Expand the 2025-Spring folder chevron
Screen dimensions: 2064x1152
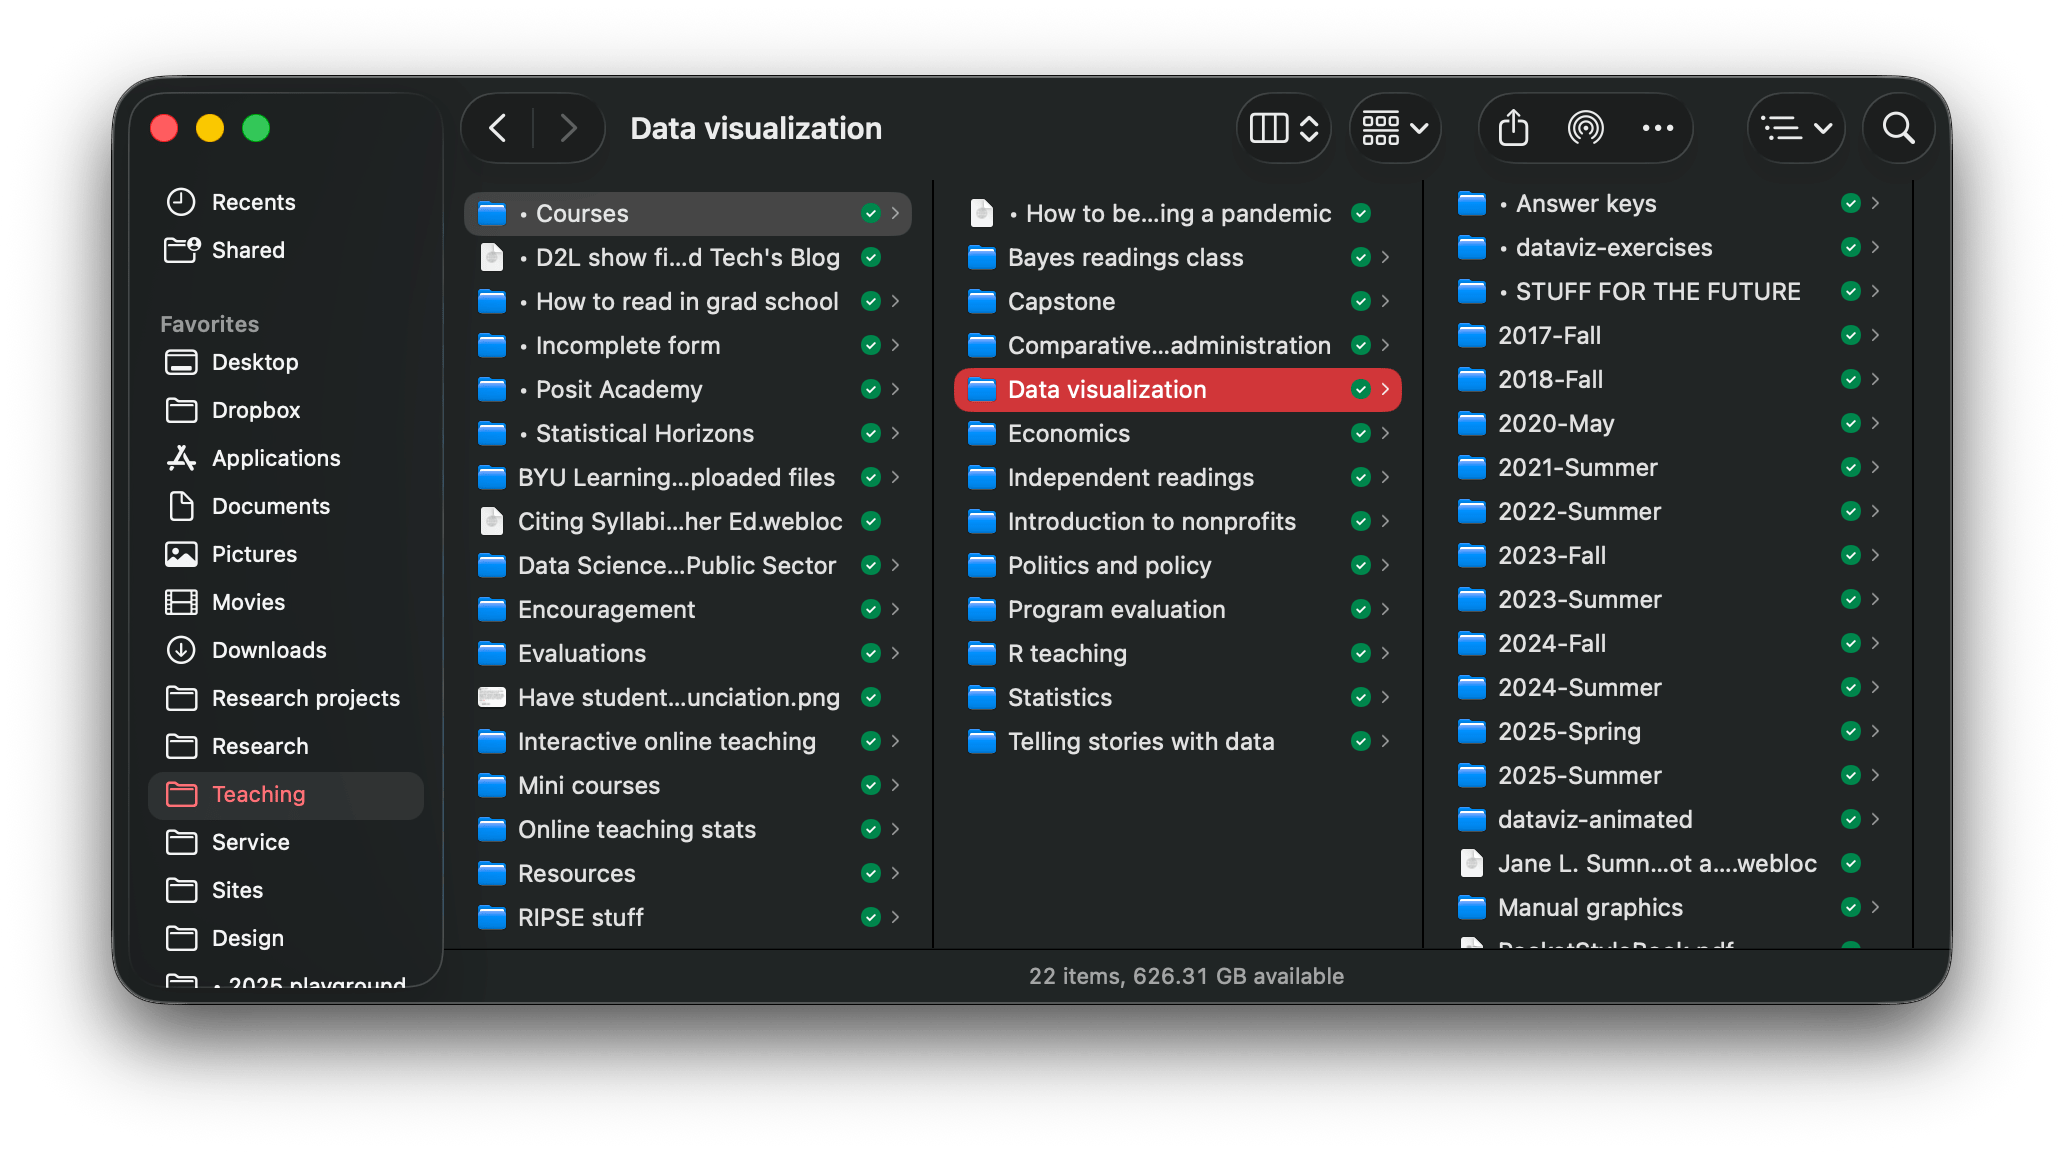click(1875, 731)
